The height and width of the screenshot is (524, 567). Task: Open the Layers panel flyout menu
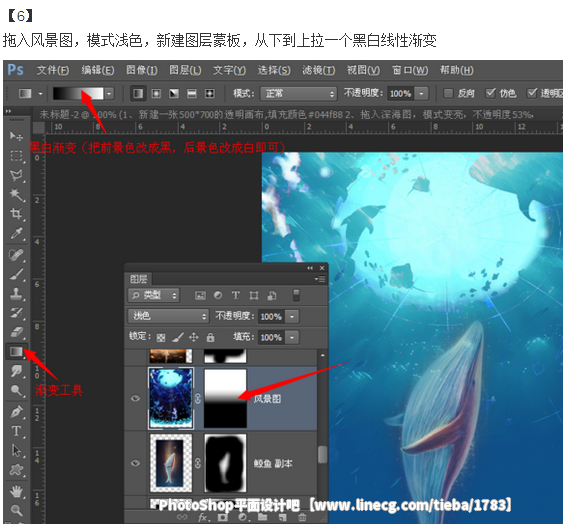[320, 279]
